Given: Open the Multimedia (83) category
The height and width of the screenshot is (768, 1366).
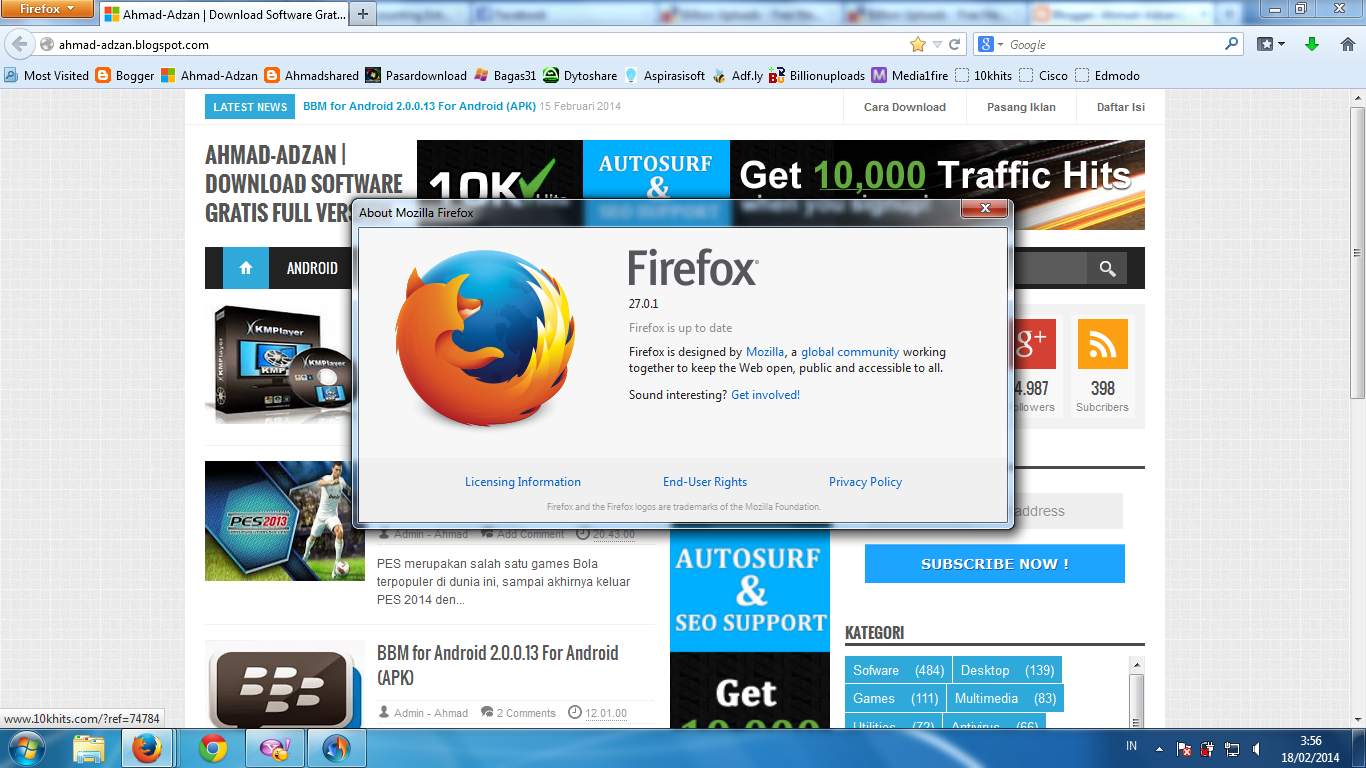Looking at the screenshot, I should (1005, 698).
